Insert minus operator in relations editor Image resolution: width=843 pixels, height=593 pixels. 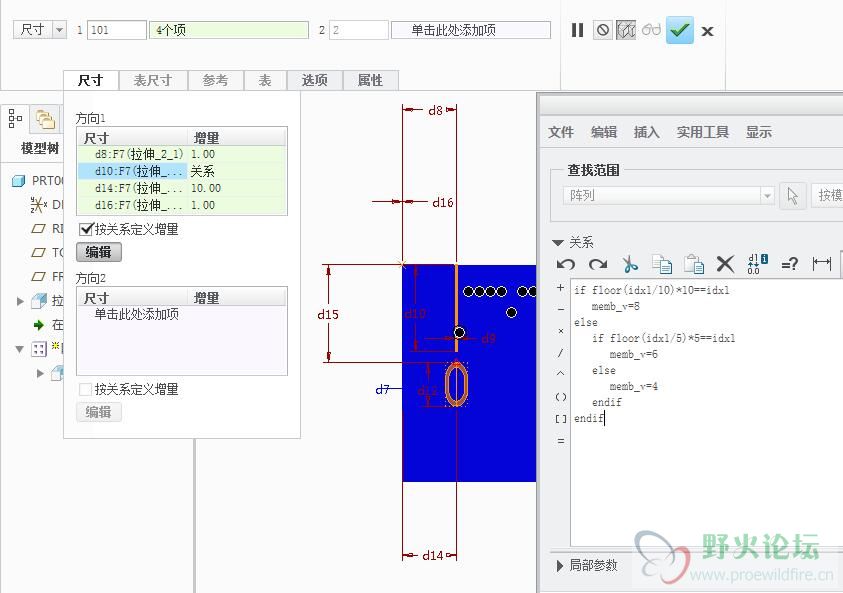tap(561, 310)
